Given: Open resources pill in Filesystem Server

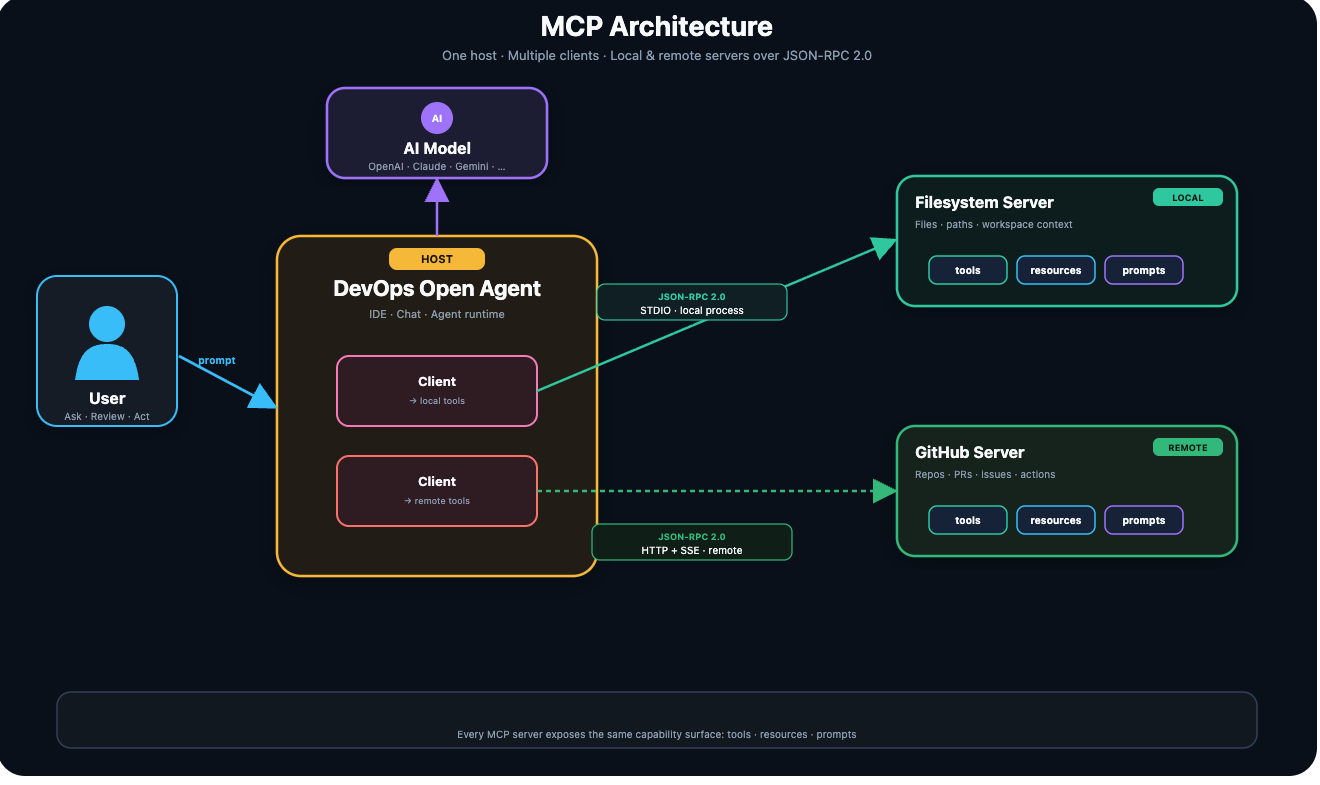Looking at the screenshot, I should click(1056, 270).
